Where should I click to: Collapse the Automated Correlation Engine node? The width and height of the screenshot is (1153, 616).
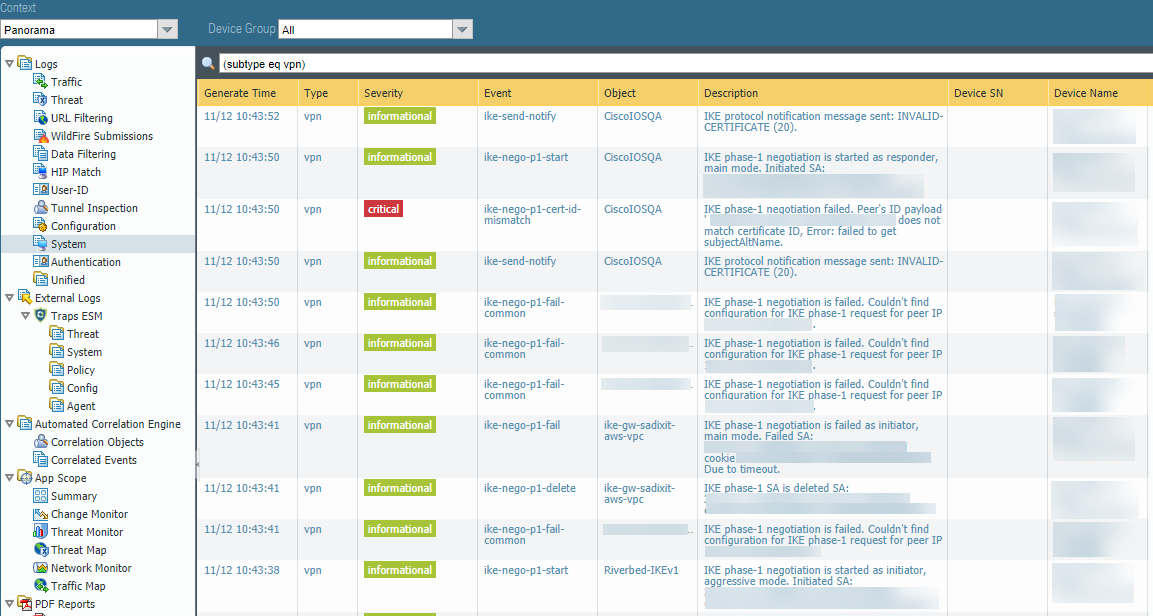10,424
